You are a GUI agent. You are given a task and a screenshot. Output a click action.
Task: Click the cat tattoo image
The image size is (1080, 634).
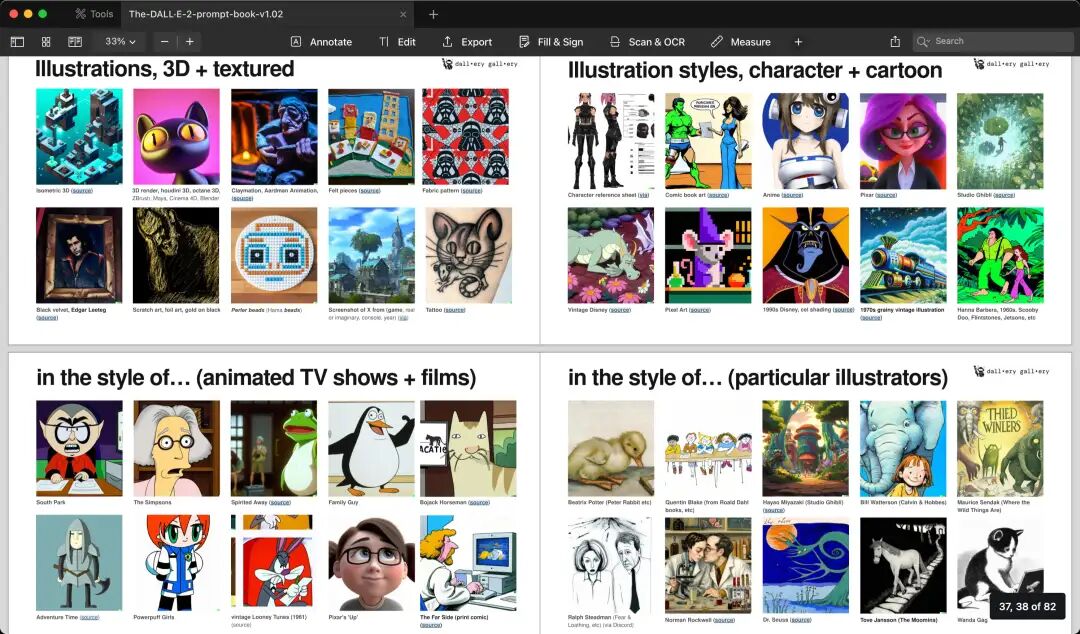469,255
